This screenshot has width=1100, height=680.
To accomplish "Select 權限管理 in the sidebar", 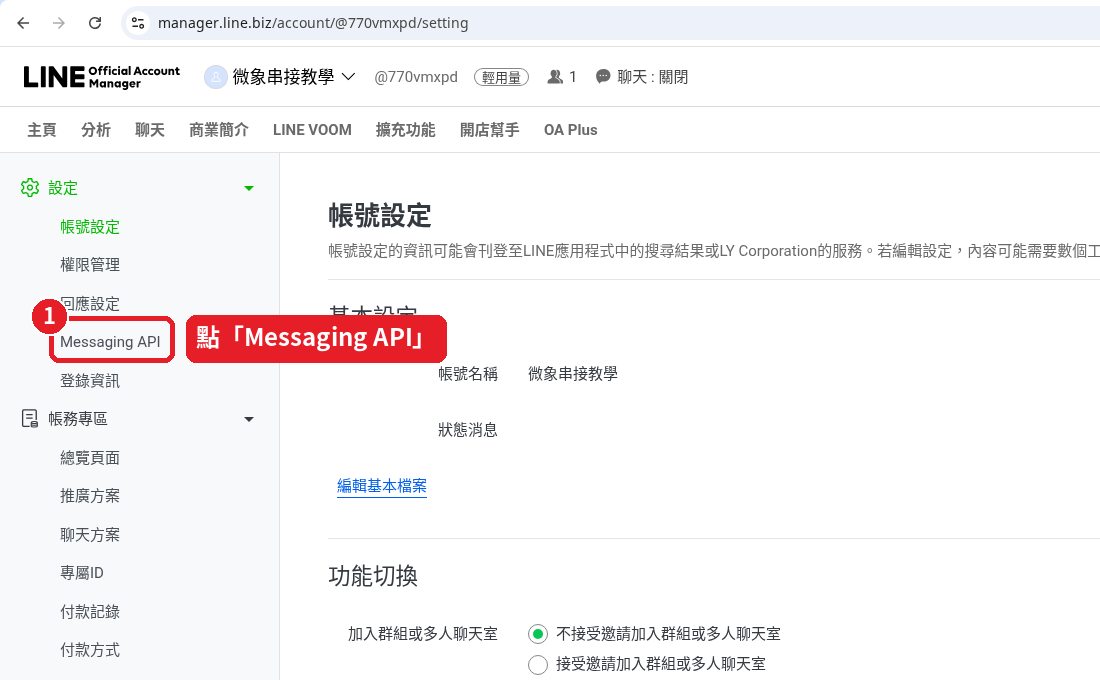I will [90, 265].
